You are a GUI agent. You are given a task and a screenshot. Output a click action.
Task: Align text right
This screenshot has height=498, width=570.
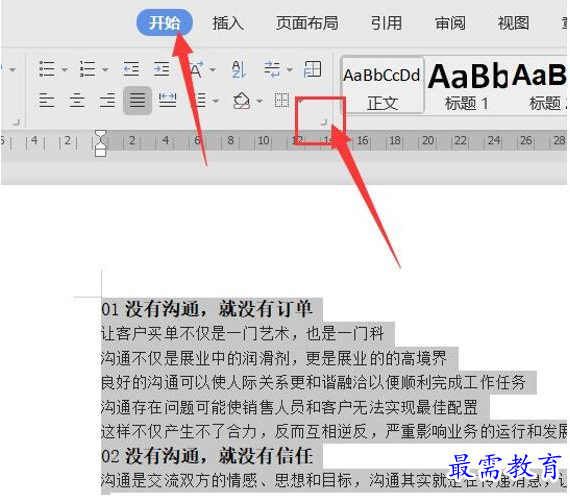pos(107,100)
